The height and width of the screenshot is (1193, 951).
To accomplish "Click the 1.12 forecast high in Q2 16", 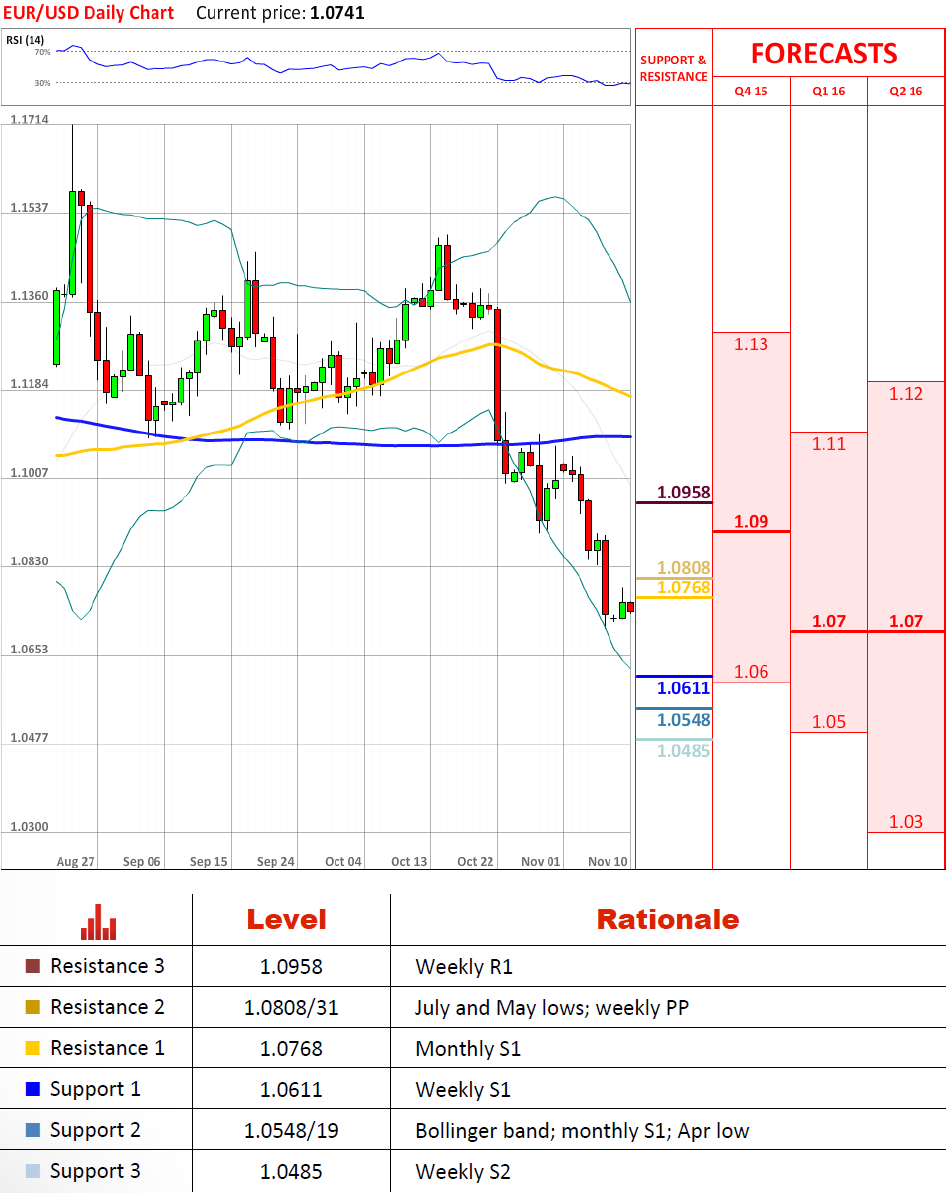I will pos(905,393).
